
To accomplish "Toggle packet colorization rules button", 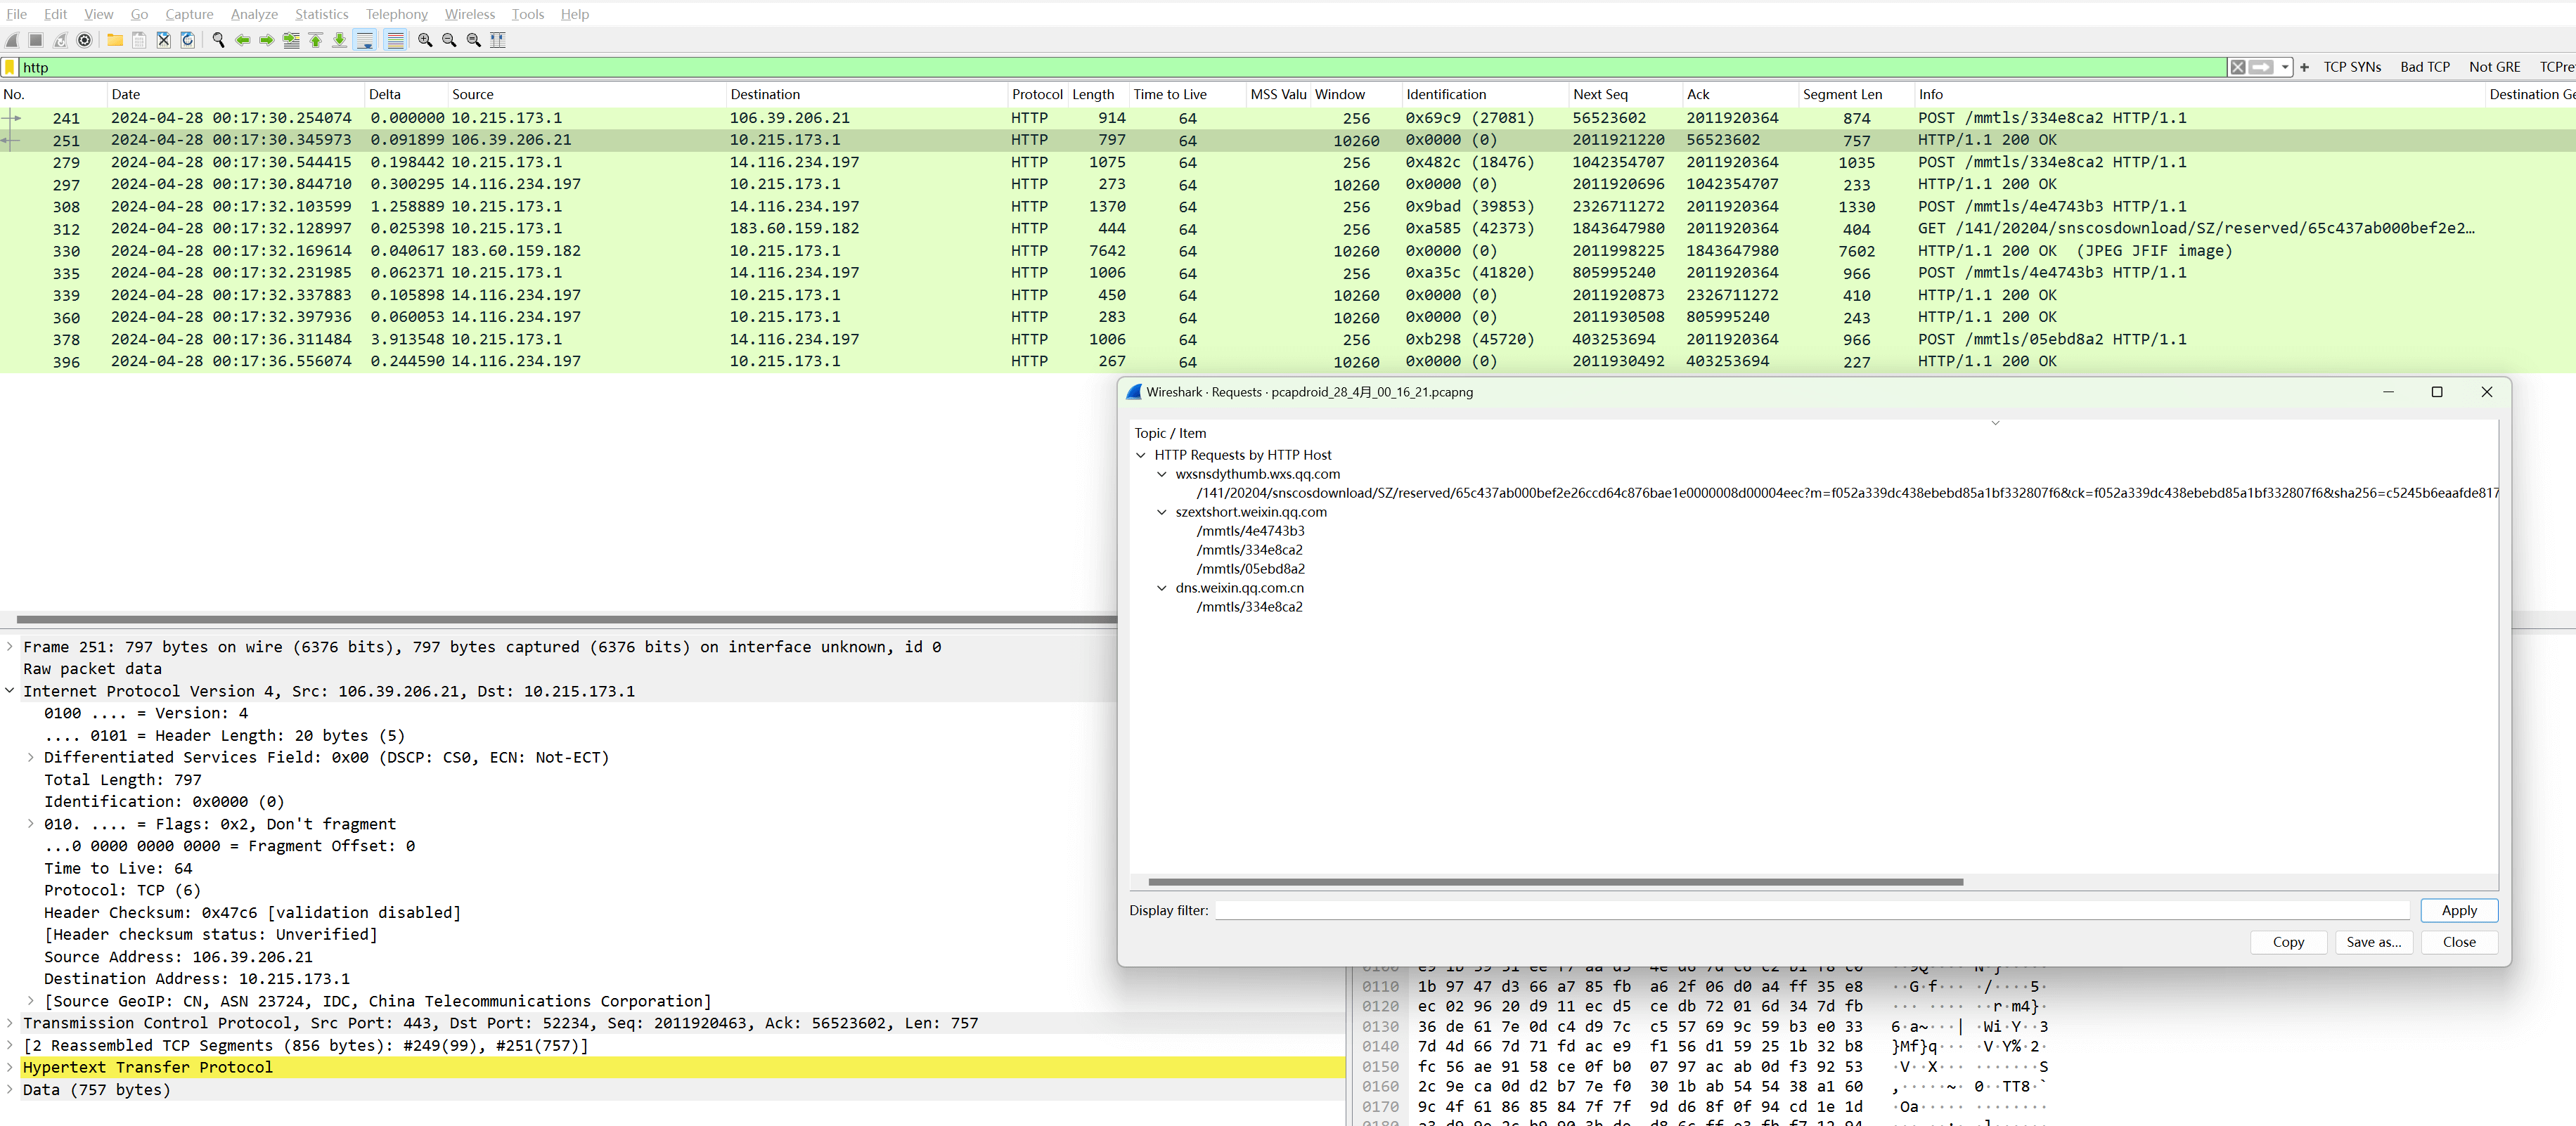I will pos(396,40).
